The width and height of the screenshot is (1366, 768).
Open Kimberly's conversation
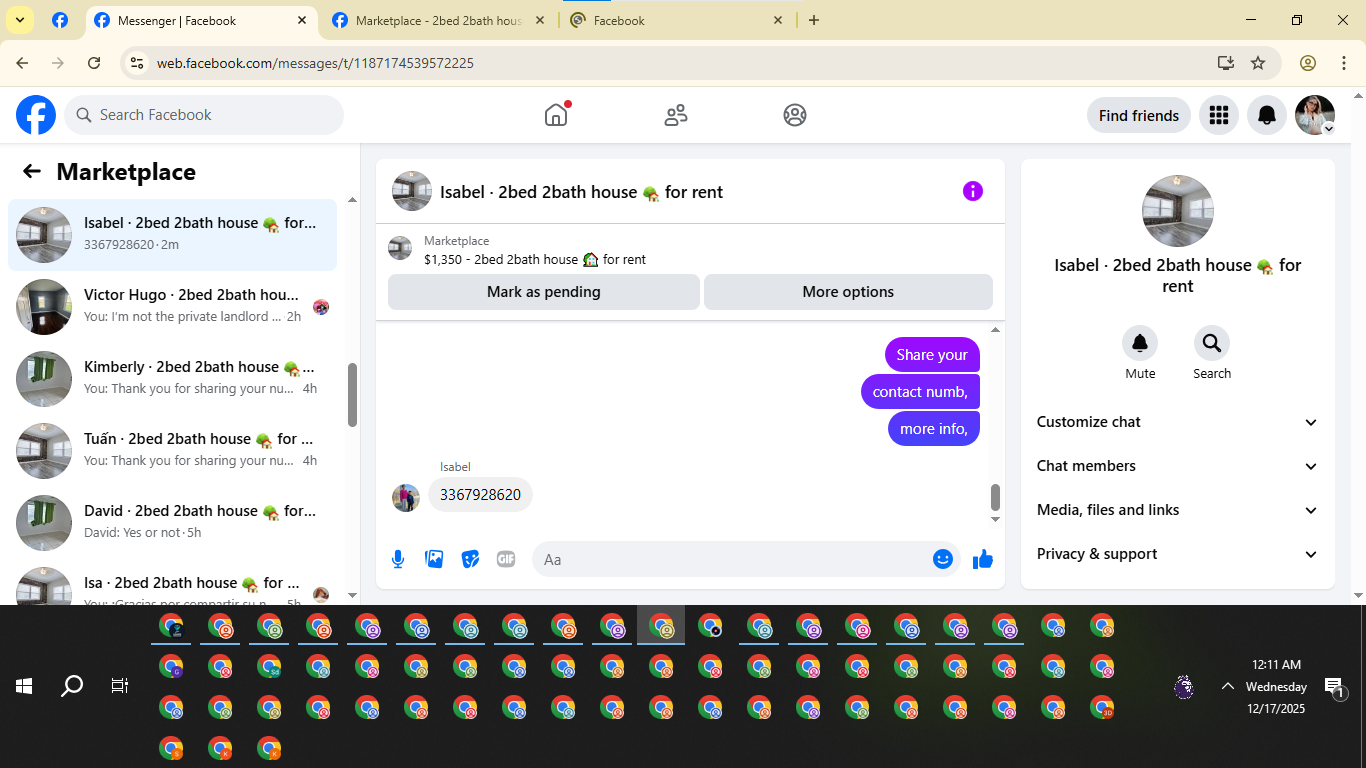(x=172, y=379)
